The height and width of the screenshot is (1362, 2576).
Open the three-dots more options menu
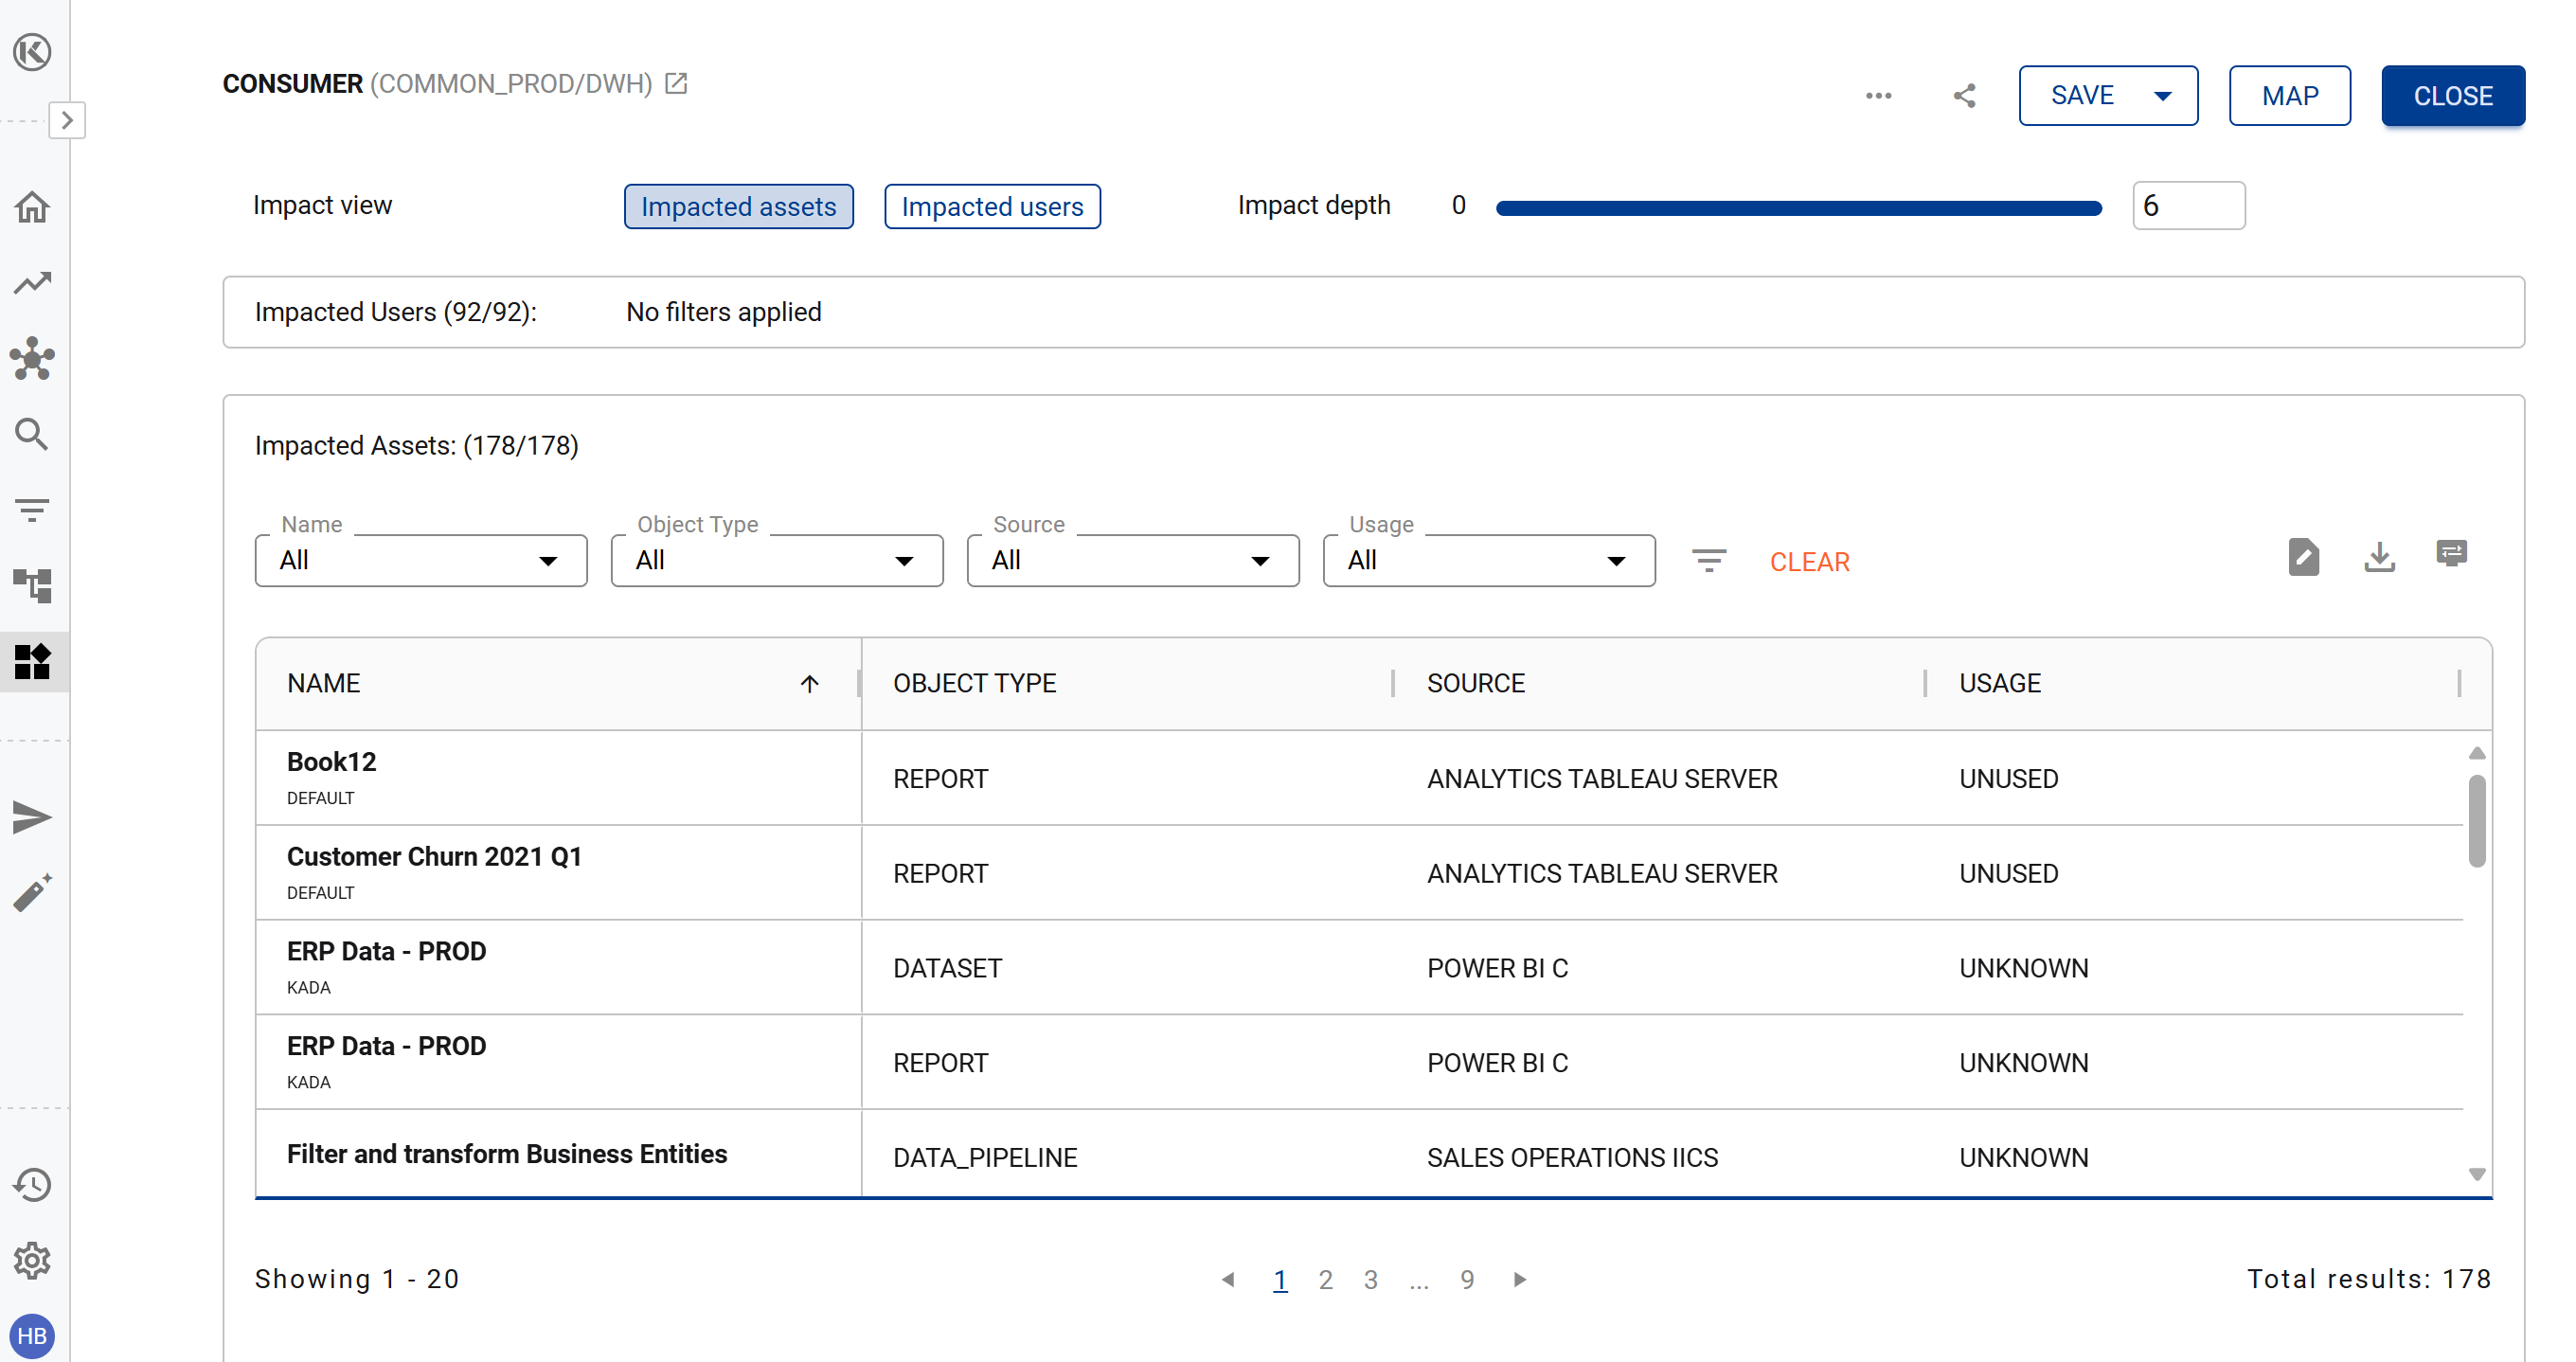coord(1878,96)
